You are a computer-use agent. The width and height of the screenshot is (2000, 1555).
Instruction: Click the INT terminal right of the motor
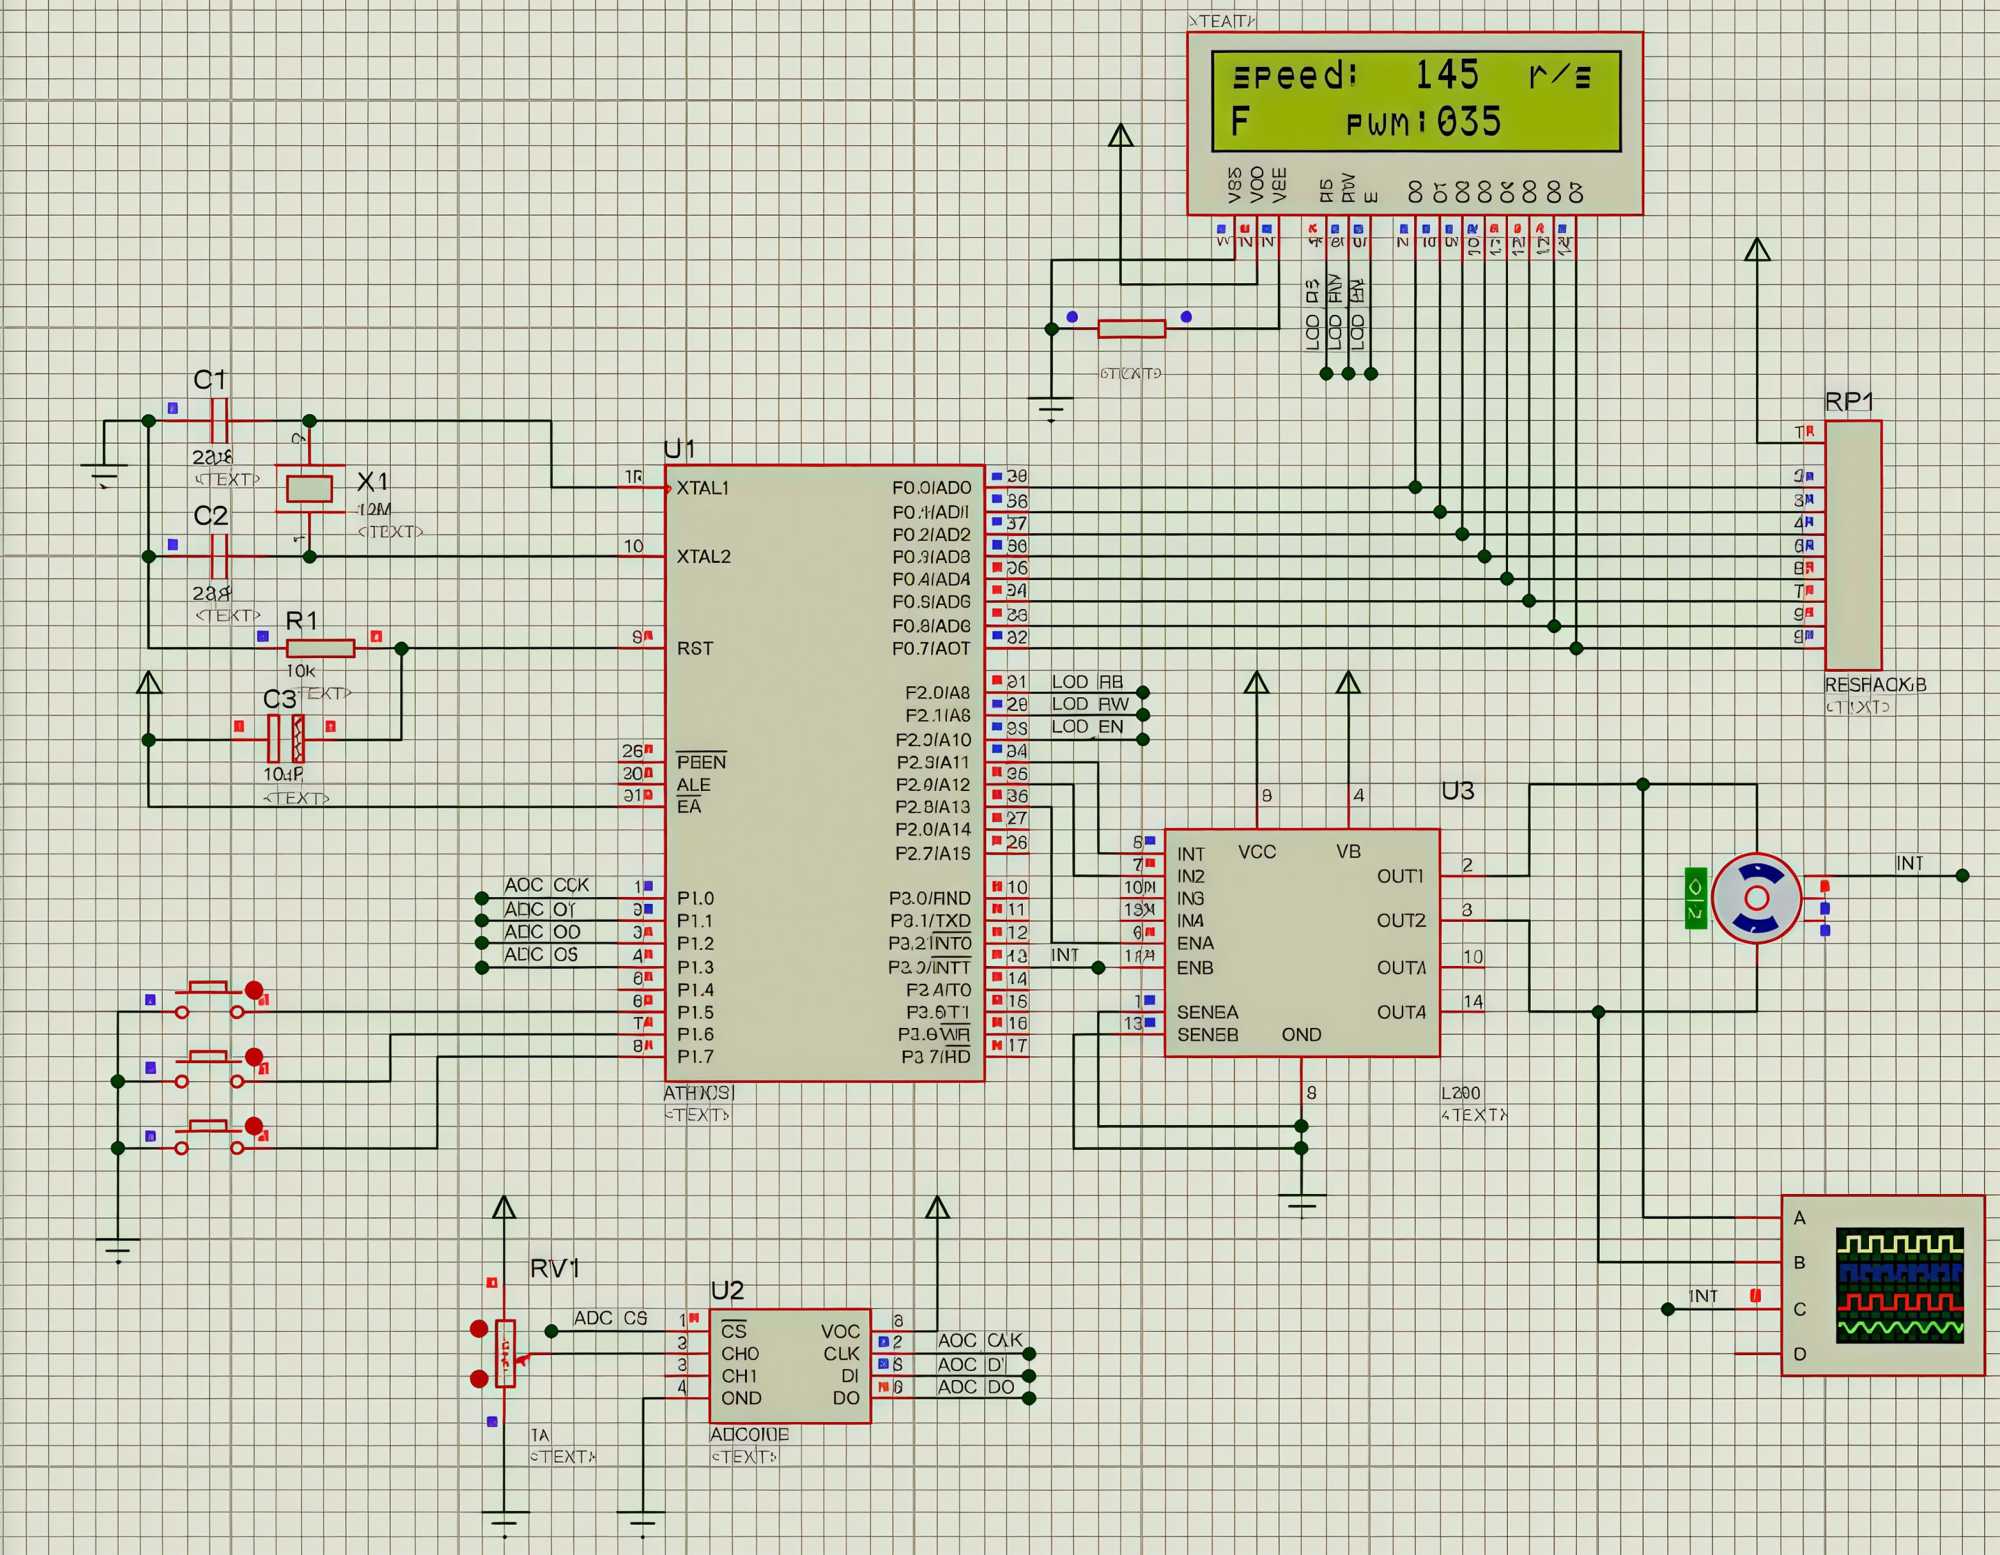1961,875
